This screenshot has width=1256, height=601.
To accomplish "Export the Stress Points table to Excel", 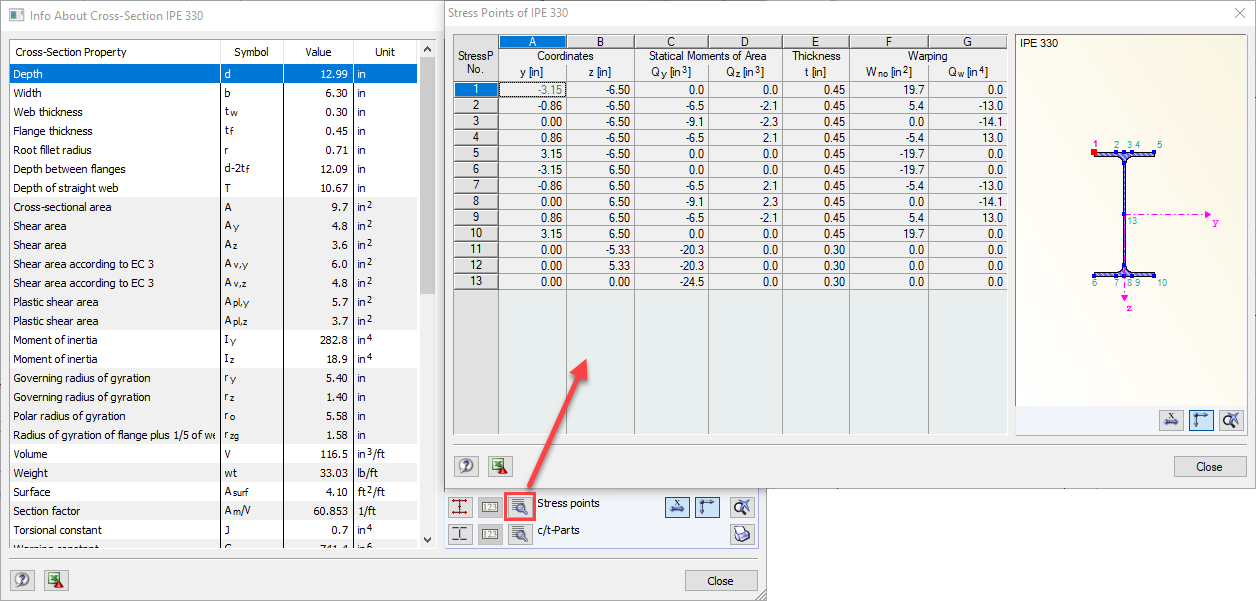I will [499, 466].
